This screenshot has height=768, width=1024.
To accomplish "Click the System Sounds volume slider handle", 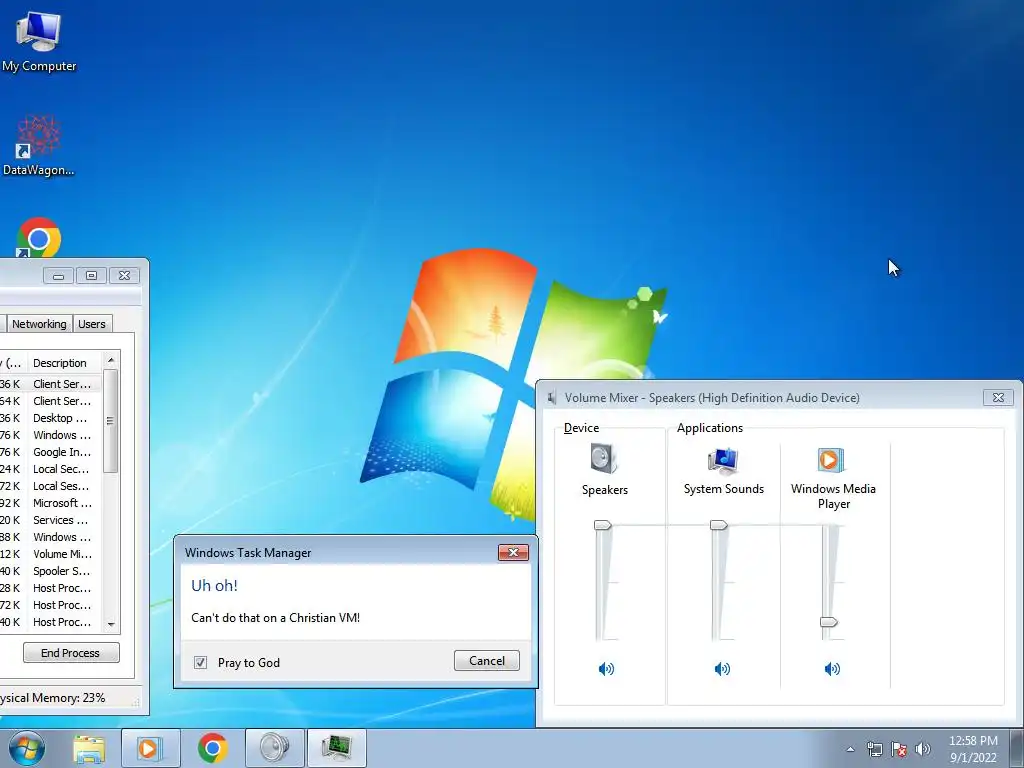I will pos(718,525).
